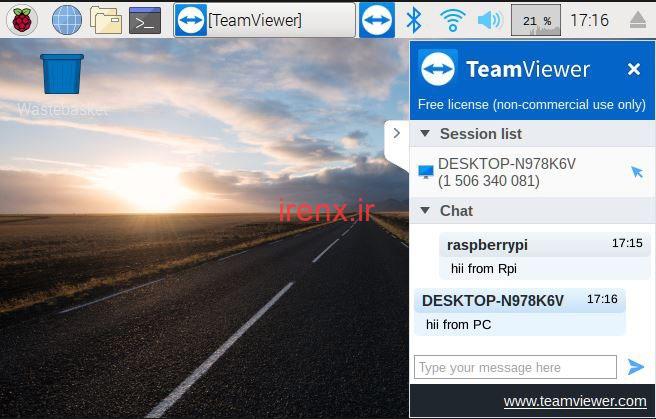Click the TeamViewer tray icon
The width and height of the screenshot is (656, 419).
click(377, 19)
